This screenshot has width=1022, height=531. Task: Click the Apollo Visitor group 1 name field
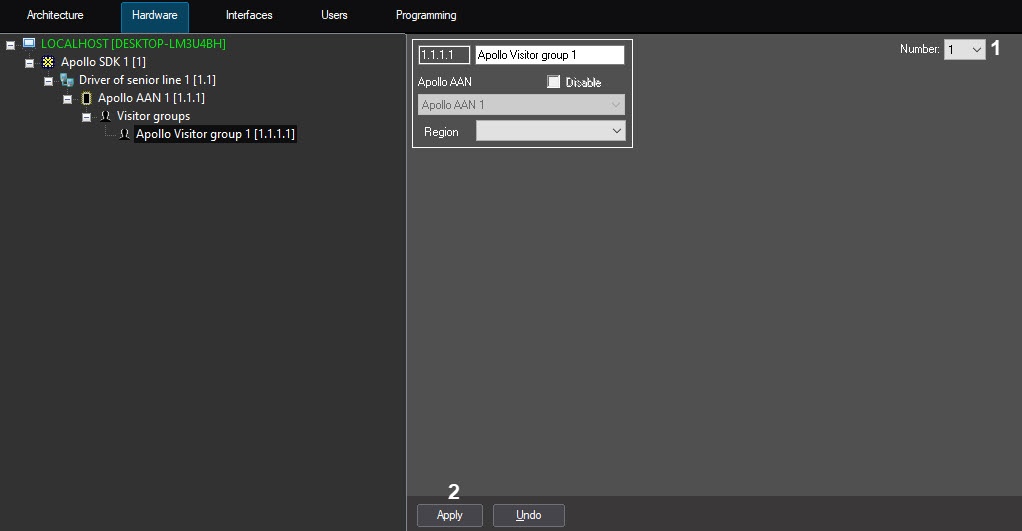549,55
